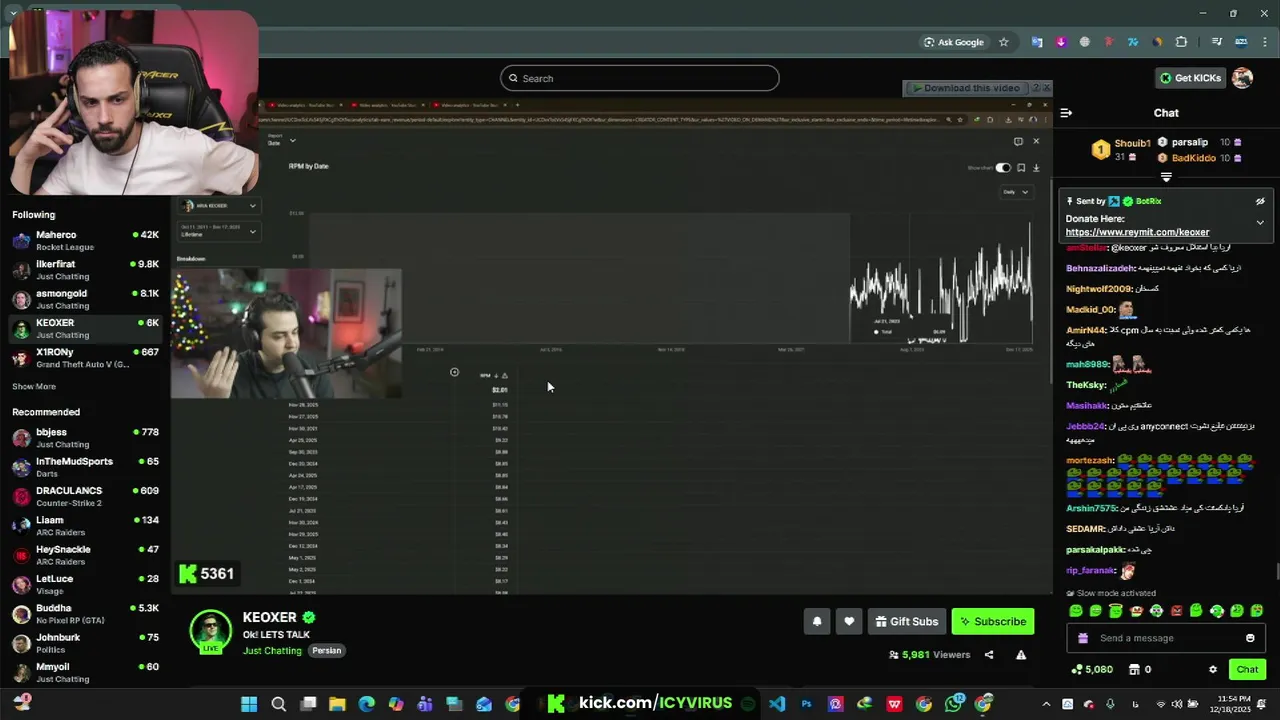The image size is (1280, 720).
Task: Open Johnburk recommended channel
Action: 85,643
